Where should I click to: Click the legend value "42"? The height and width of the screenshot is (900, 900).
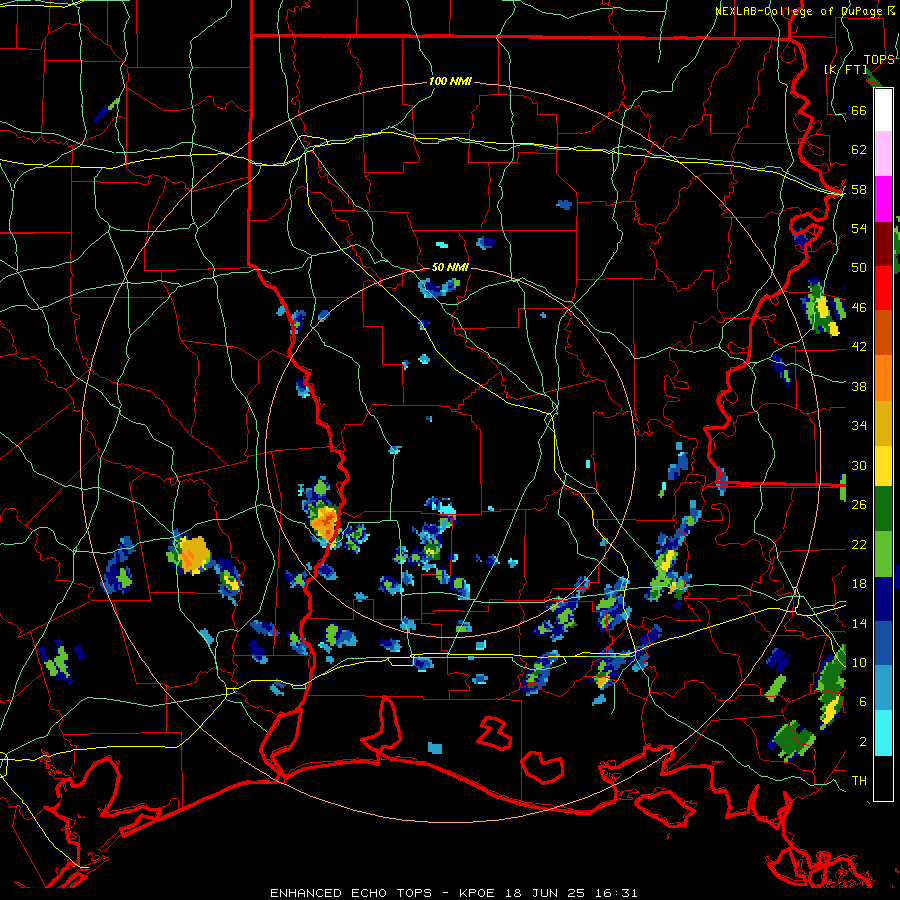coord(859,346)
